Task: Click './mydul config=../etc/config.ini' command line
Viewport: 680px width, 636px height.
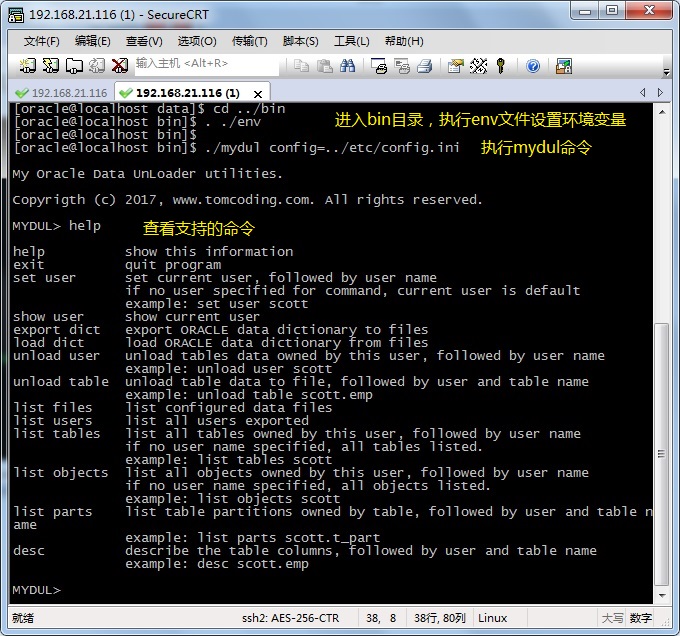Action: coord(332,147)
